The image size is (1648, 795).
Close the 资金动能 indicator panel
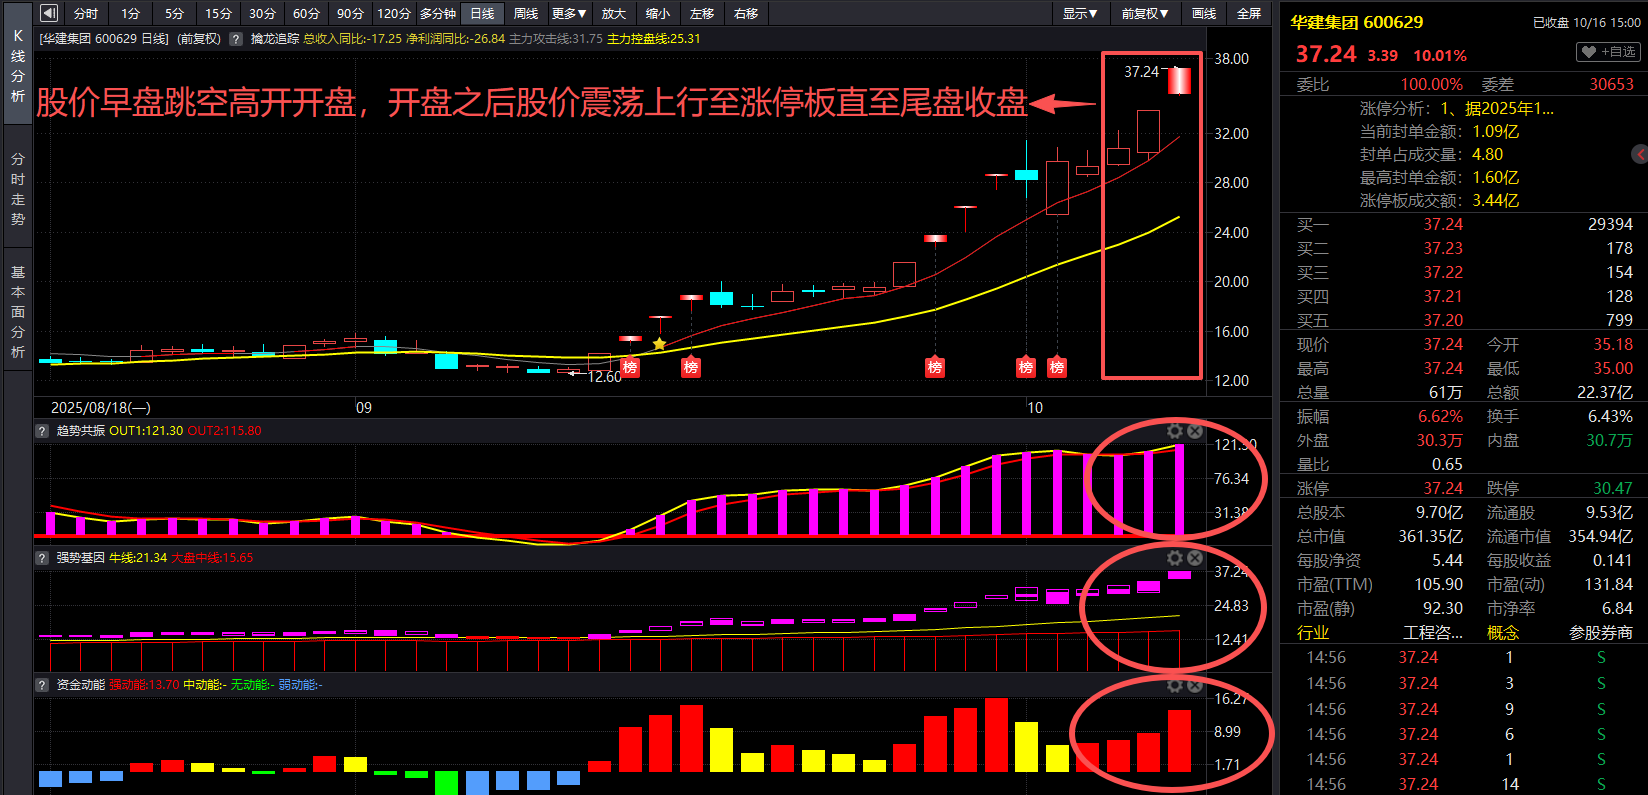click(1195, 685)
